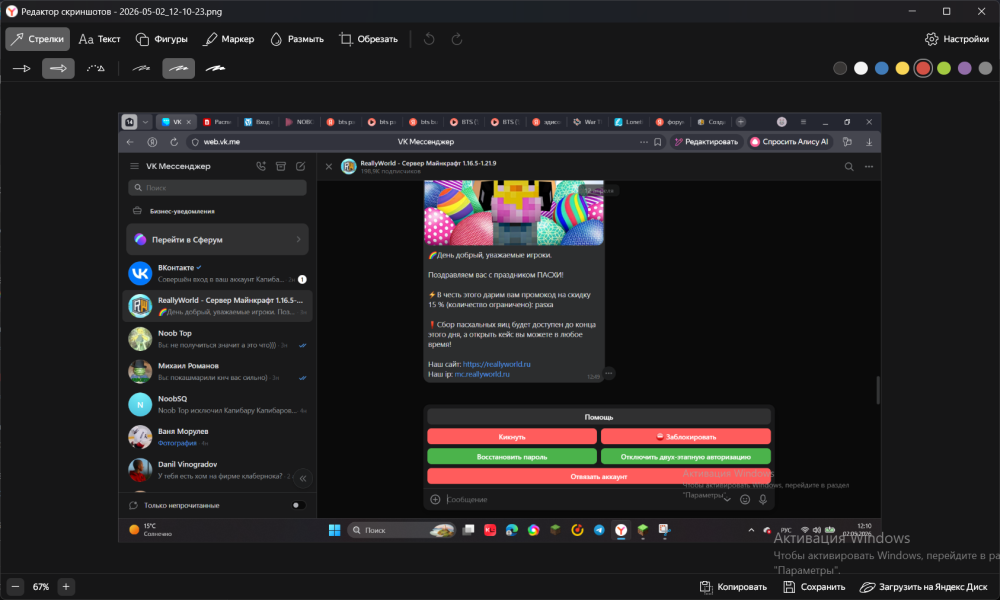Click the emoji smiley in message field

coord(744,499)
